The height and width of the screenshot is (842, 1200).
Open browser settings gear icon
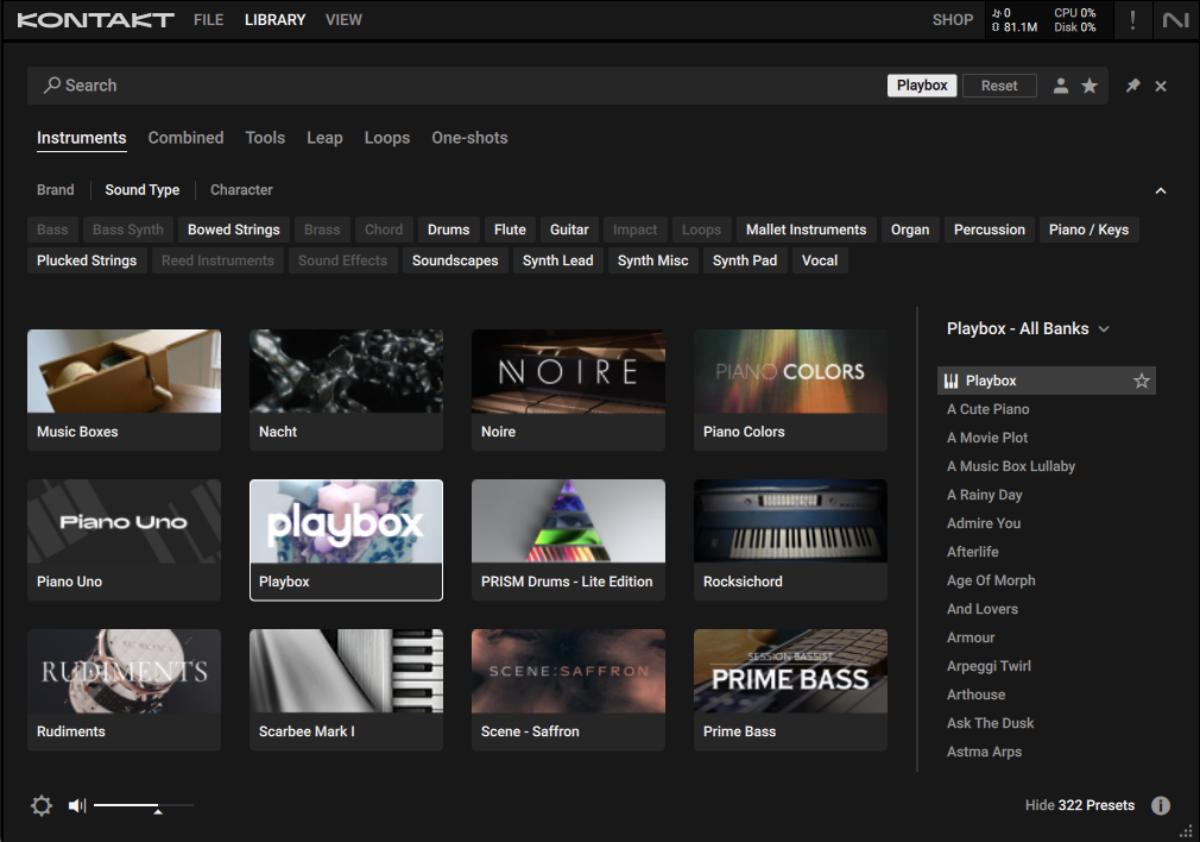[x=41, y=805]
